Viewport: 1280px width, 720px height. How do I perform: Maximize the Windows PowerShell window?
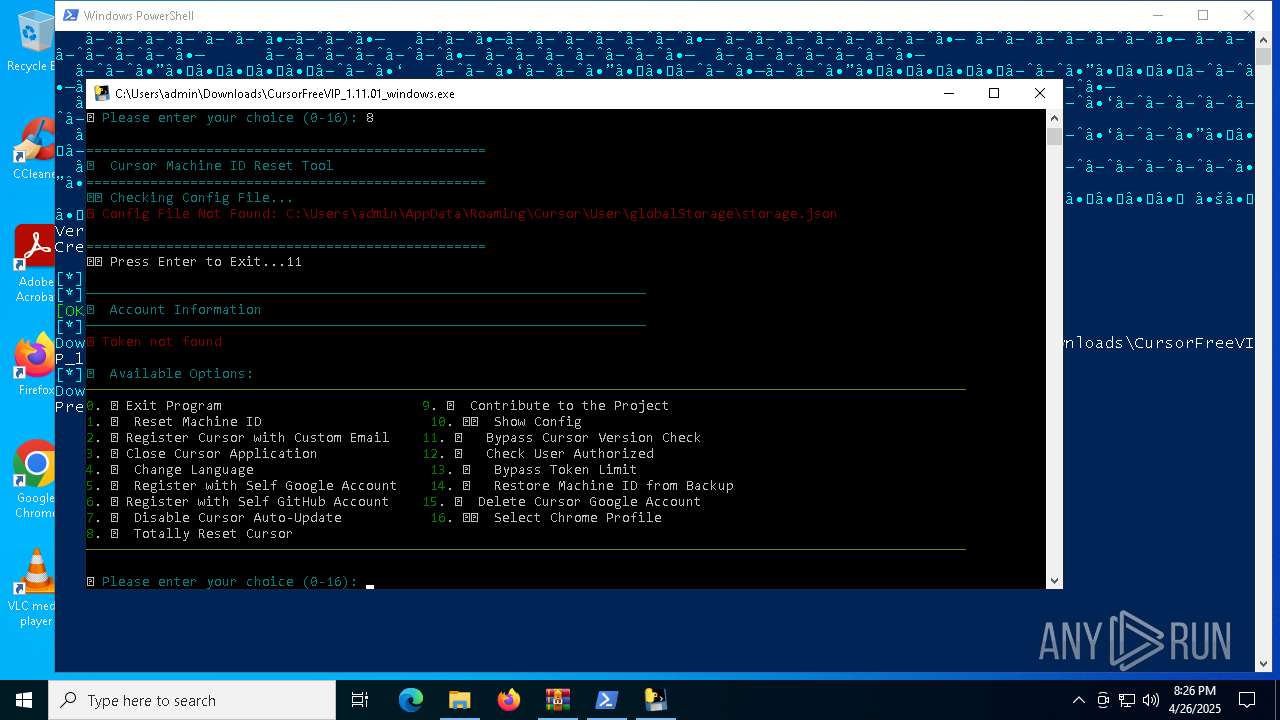click(x=1203, y=15)
